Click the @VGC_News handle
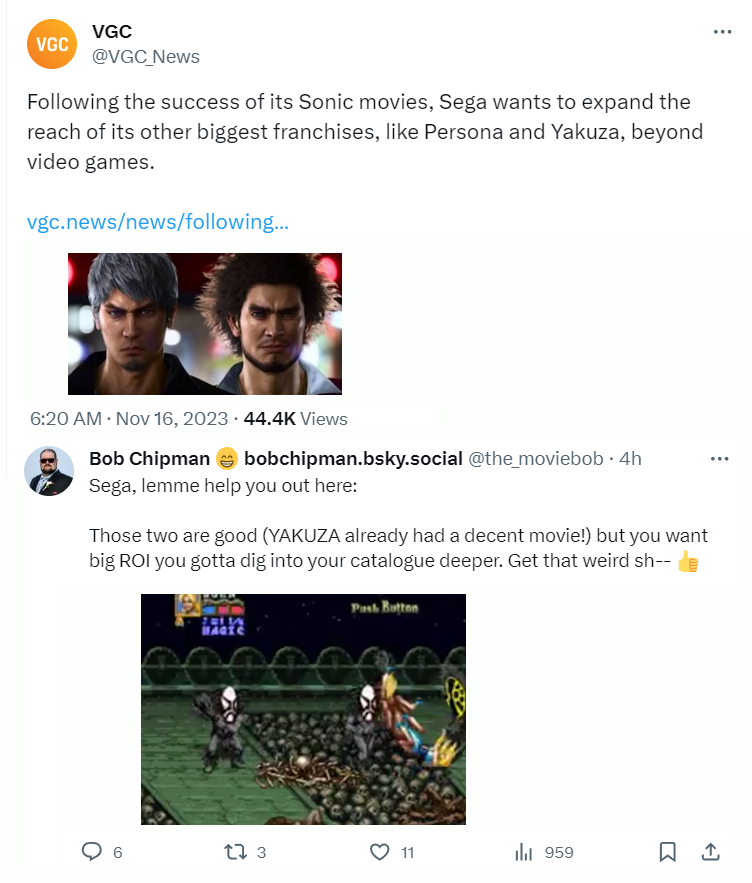The height and width of the screenshot is (883, 752). click(x=146, y=57)
